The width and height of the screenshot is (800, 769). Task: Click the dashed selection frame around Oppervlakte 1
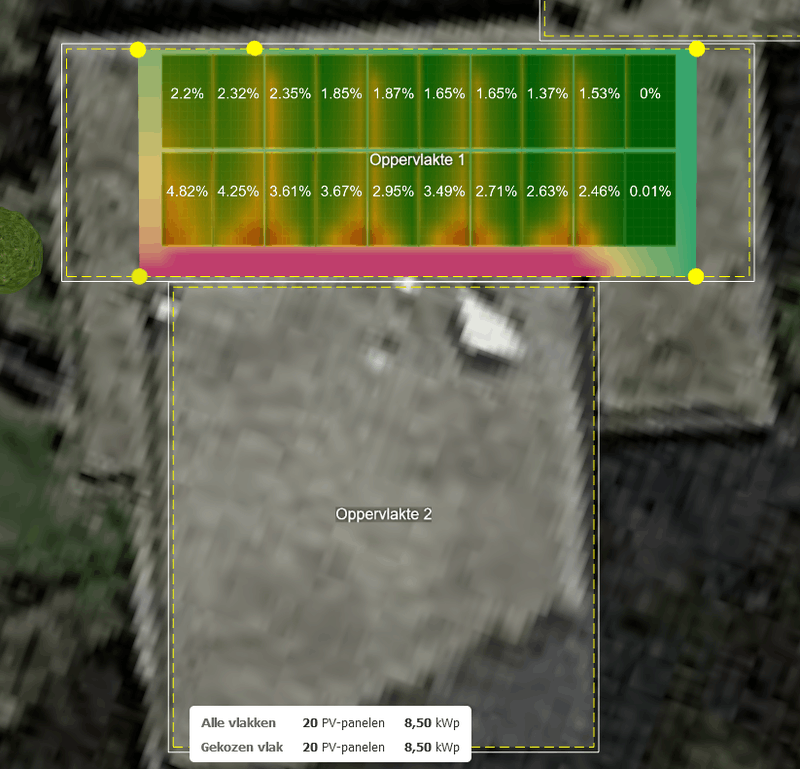click(x=67, y=160)
